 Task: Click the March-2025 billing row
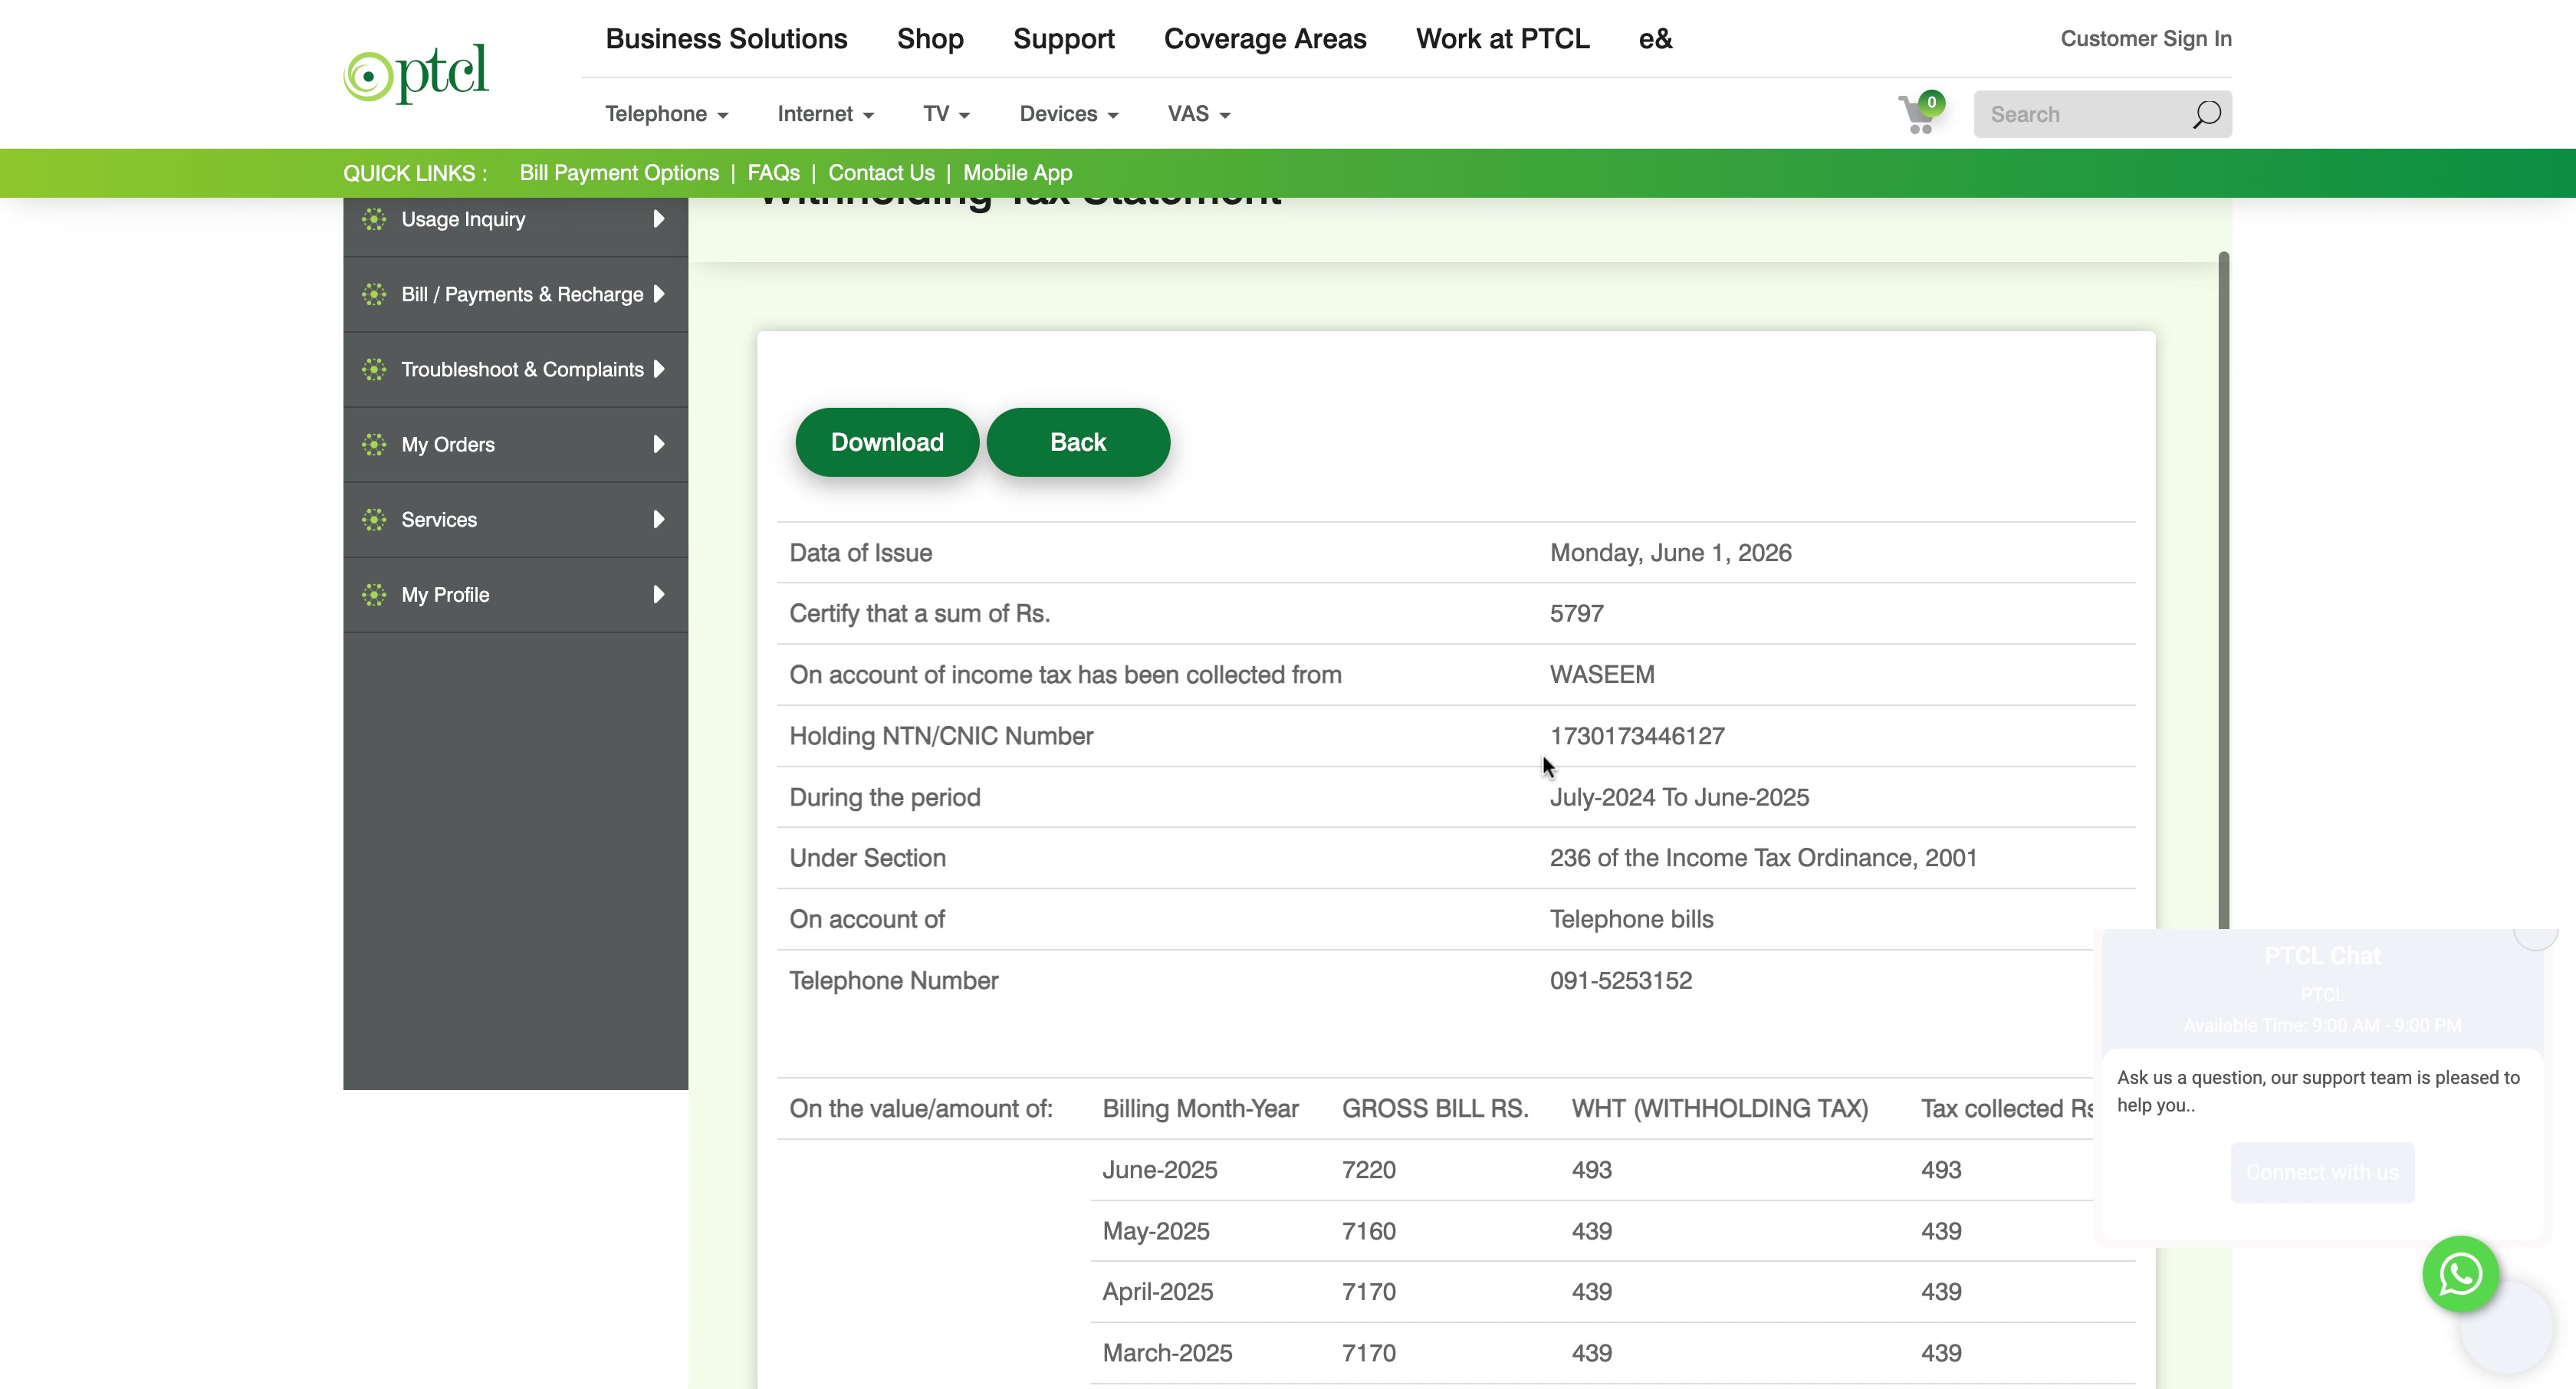(1612, 1353)
